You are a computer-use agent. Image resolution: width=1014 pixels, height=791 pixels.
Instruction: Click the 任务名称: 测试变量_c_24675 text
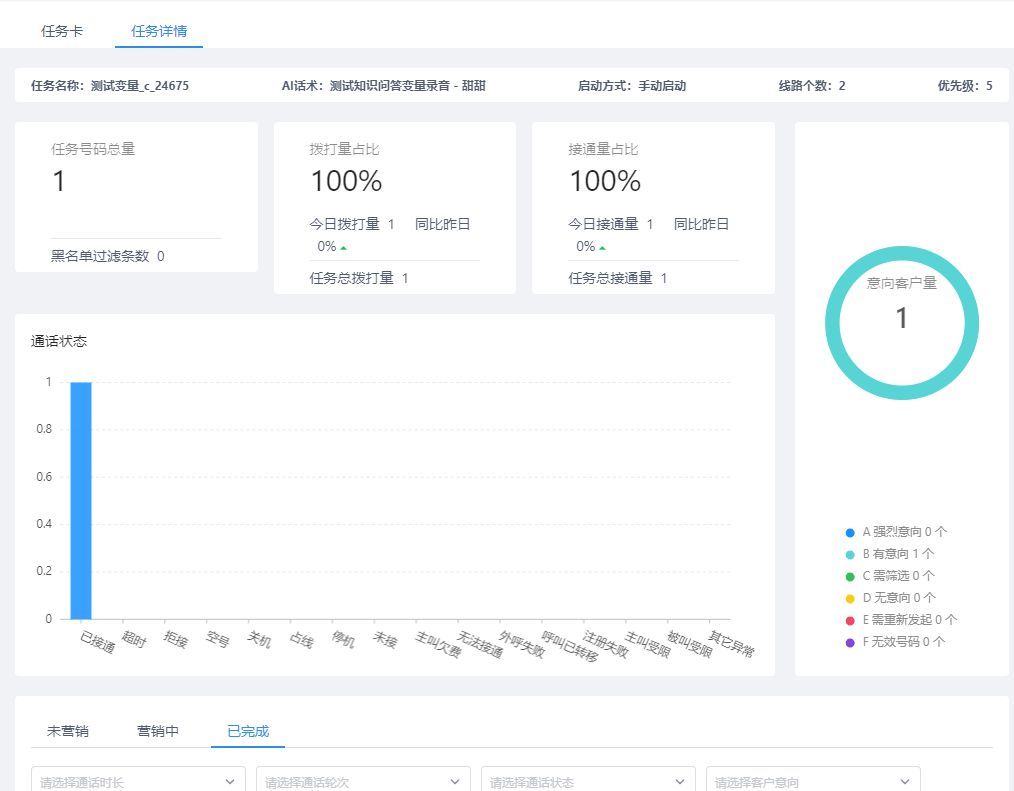pos(110,85)
